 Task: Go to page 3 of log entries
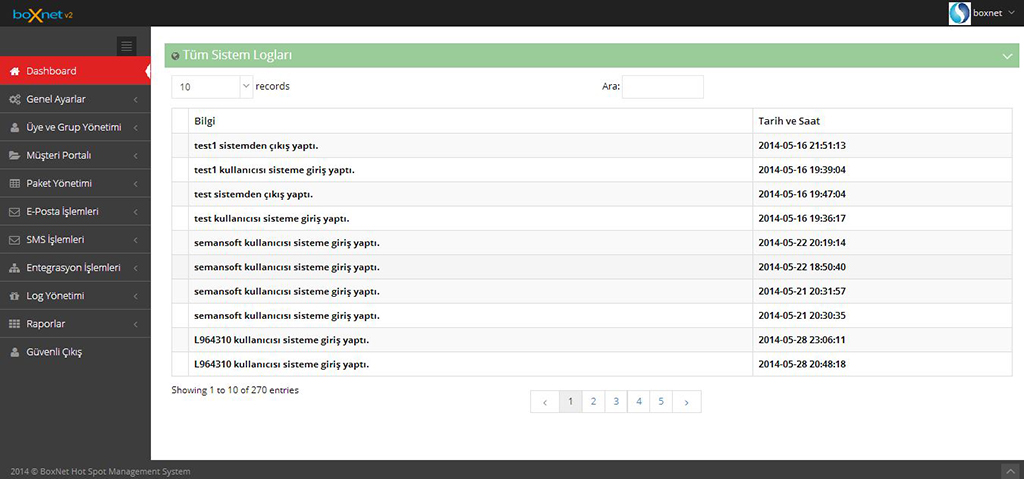click(616, 402)
